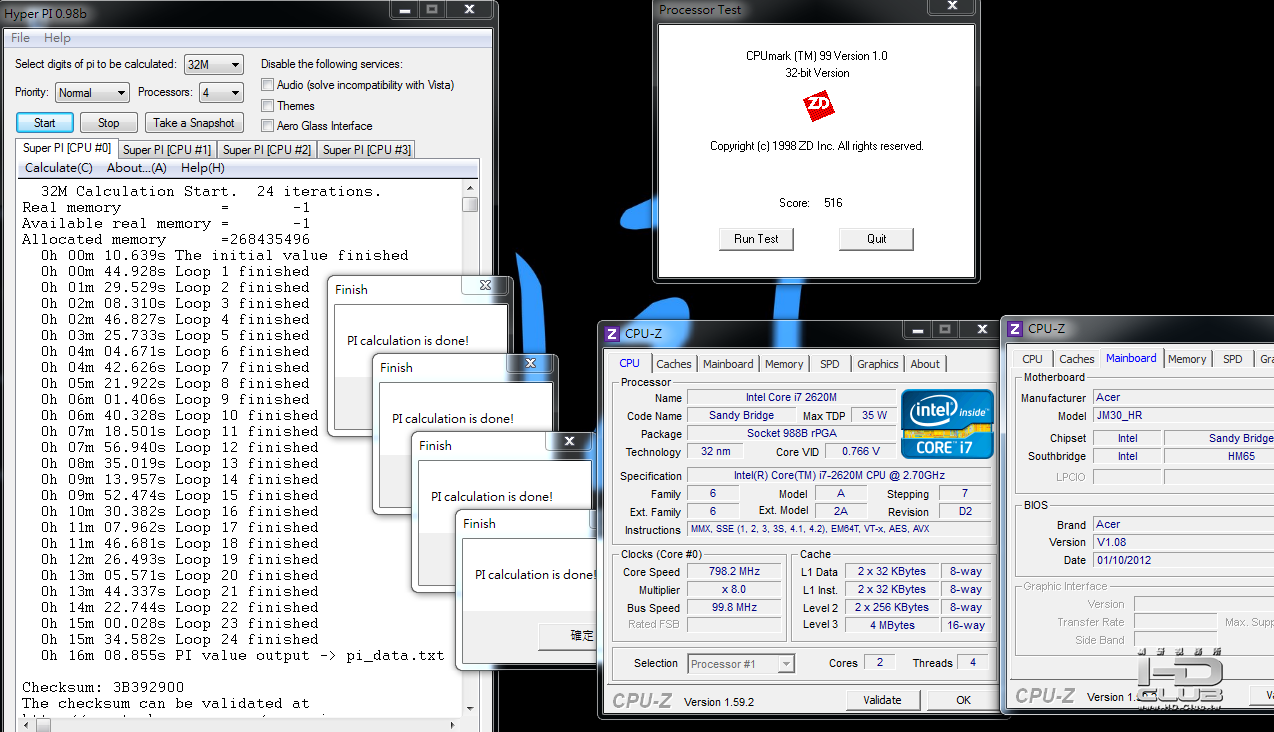This screenshot has height=732, width=1274.
Task: Click the Stop button in Hyper PI
Action: pos(109,123)
